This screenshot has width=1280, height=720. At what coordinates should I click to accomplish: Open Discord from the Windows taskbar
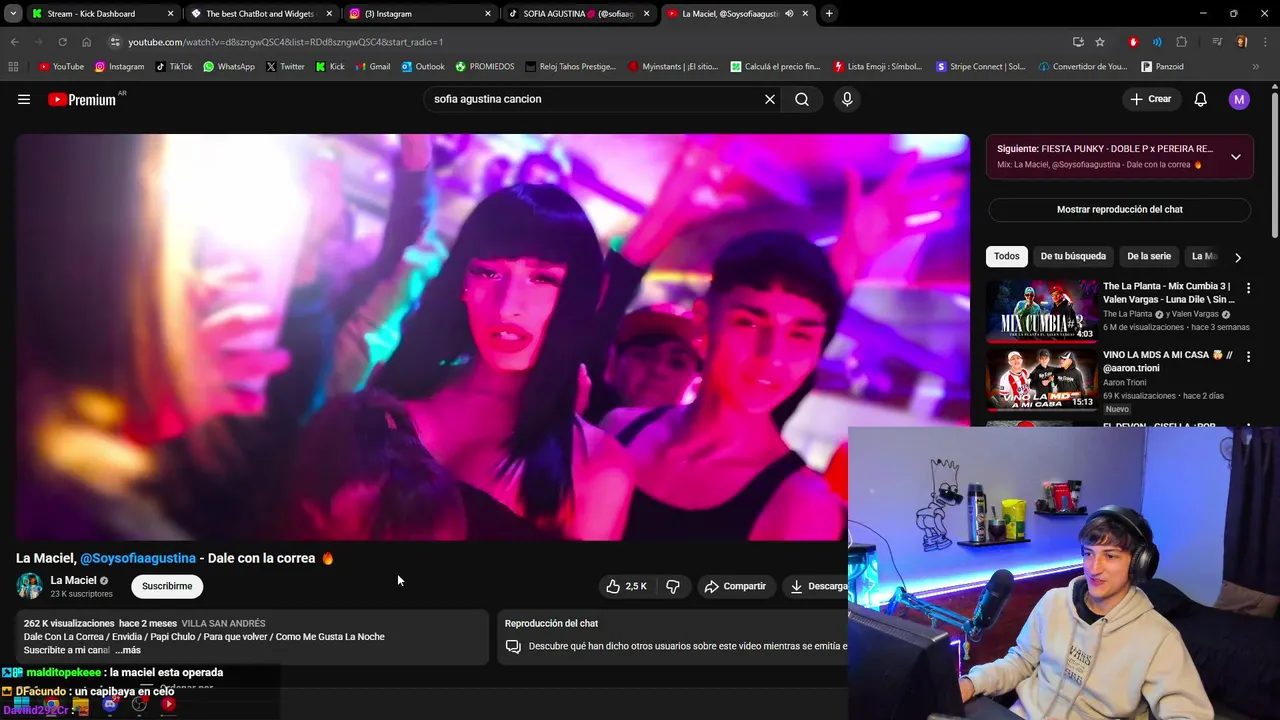(110, 704)
